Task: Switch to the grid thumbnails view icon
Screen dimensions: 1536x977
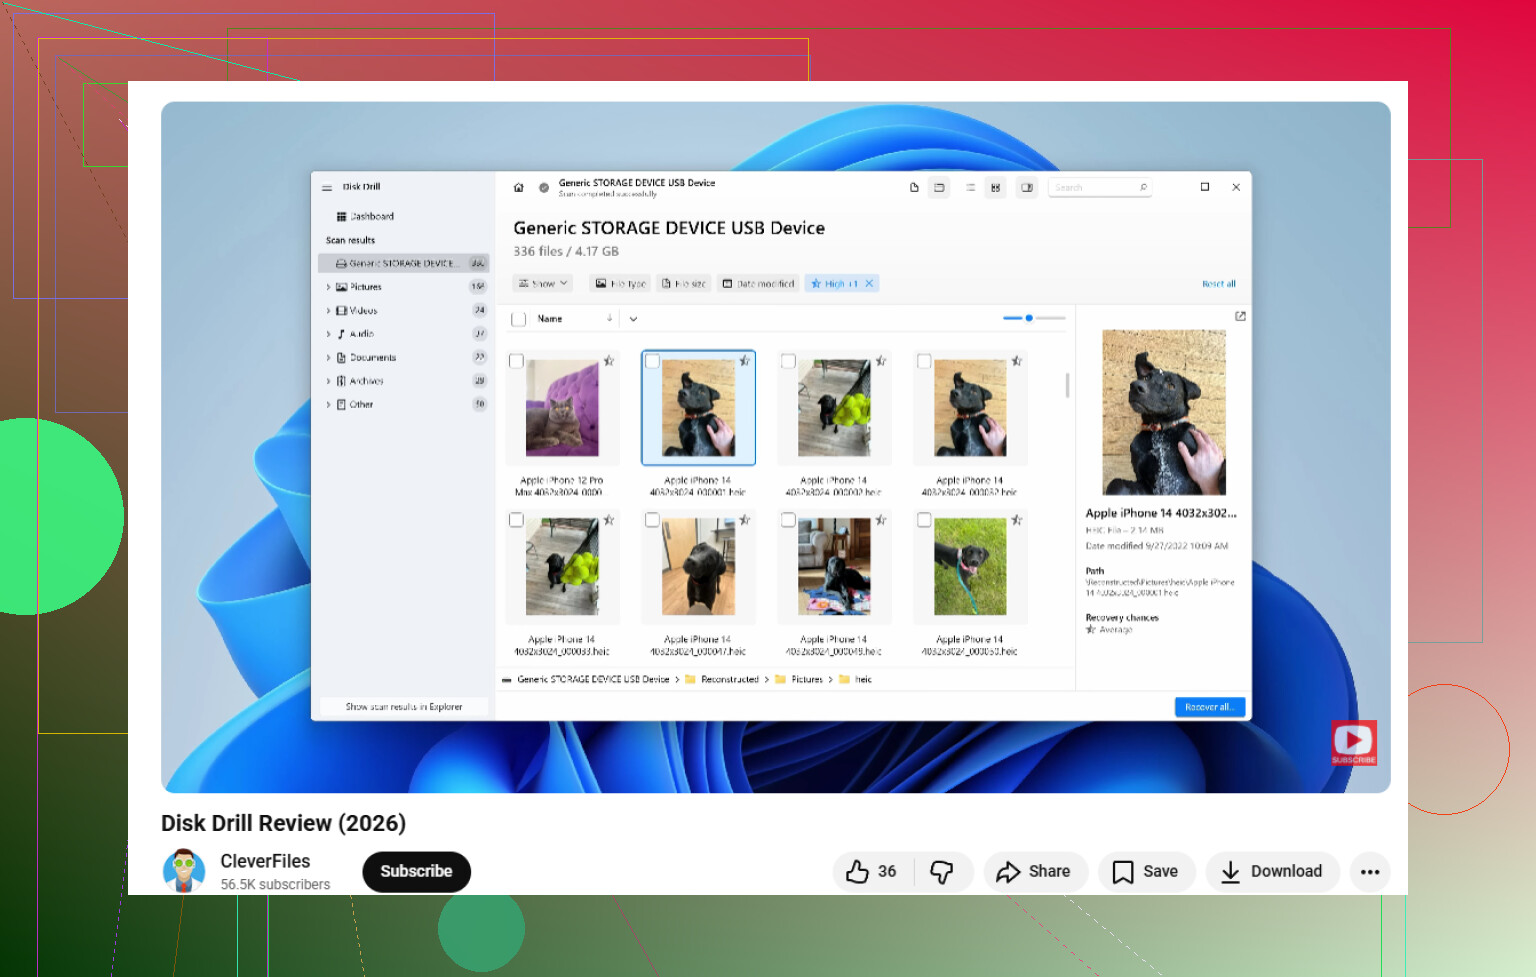Action: pyautogui.click(x=995, y=187)
